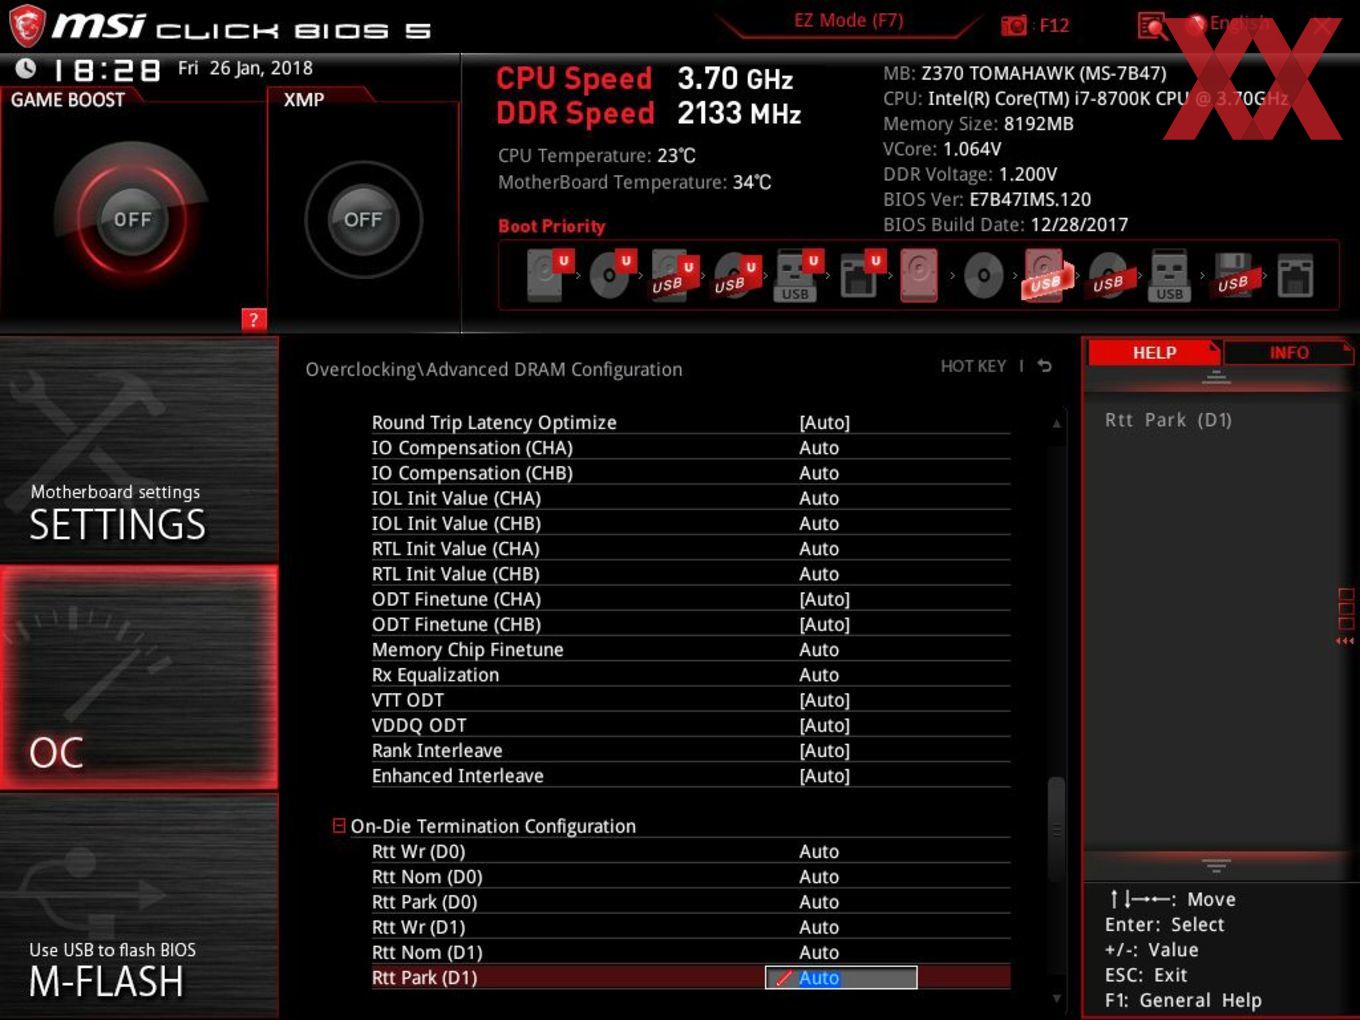
Task: Select the Rtt Park (D0) row
Action: point(690,901)
